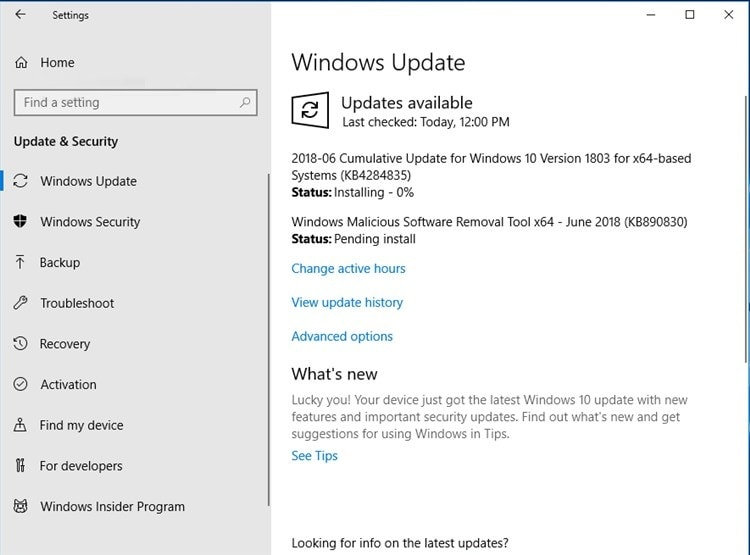Click the back arrow in Settings

point(20,14)
